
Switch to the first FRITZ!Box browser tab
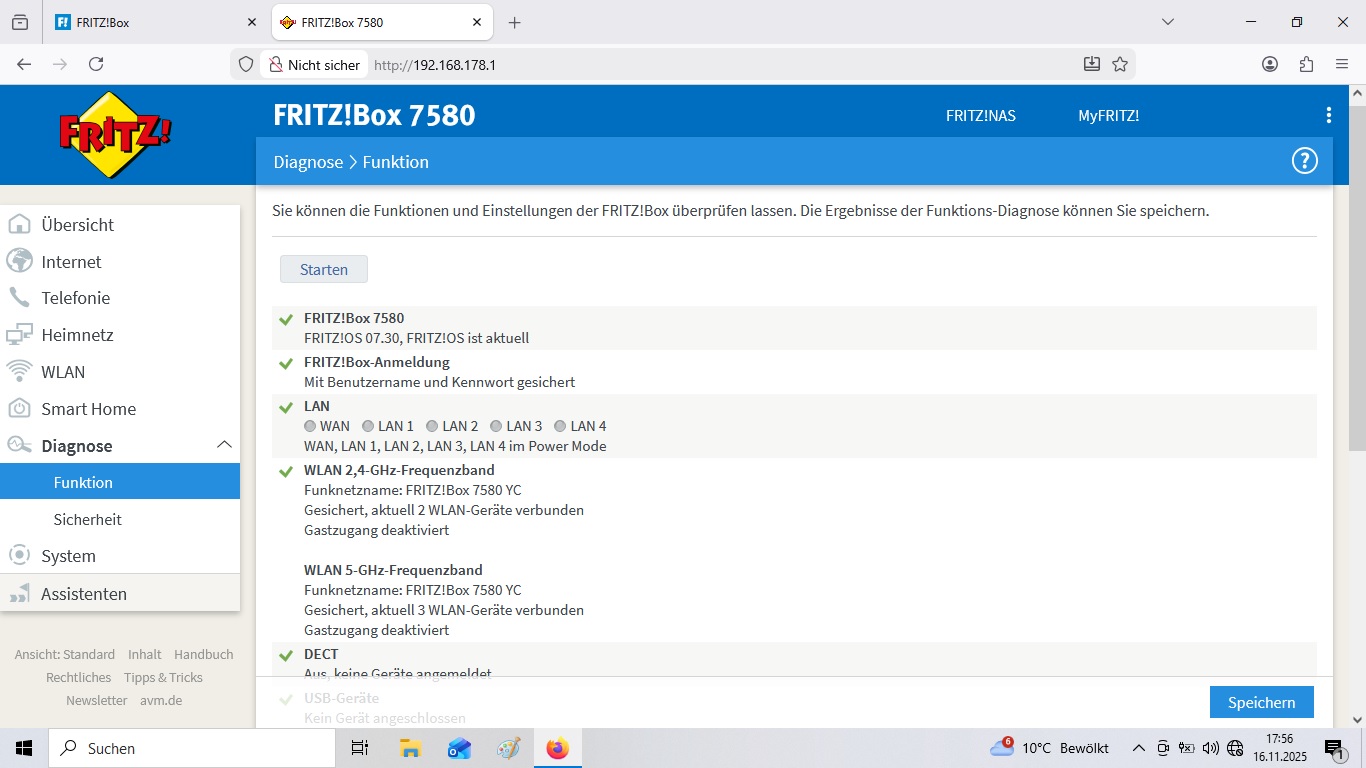pos(155,22)
